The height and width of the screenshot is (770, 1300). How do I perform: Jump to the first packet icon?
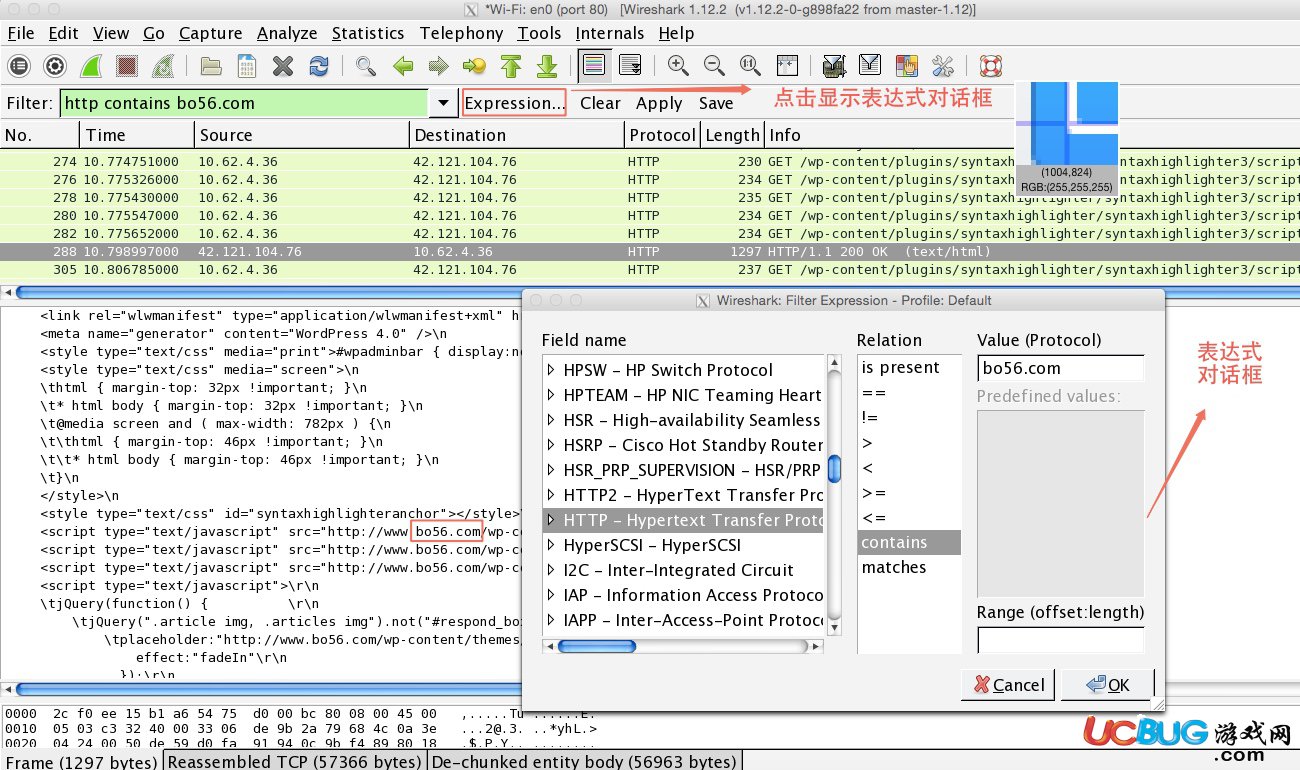(x=511, y=66)
